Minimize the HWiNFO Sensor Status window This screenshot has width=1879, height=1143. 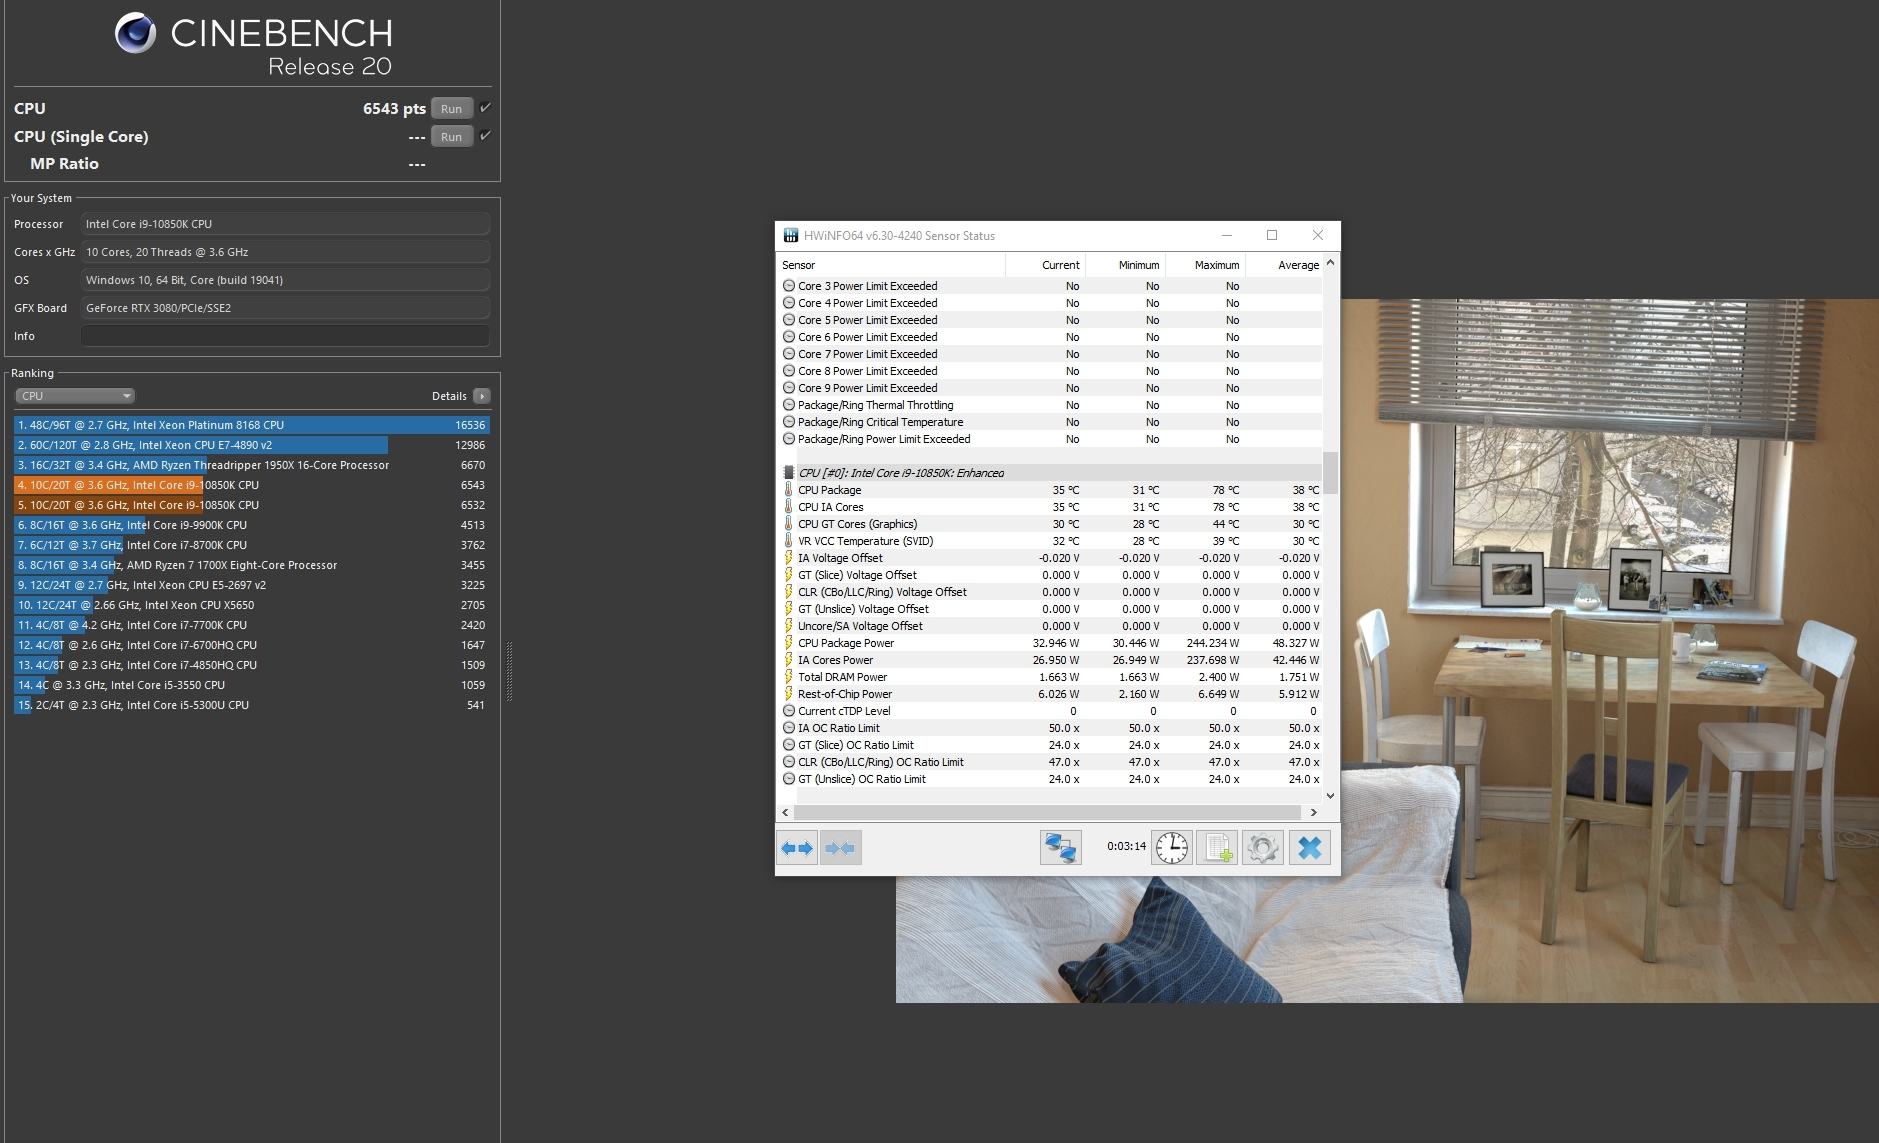[x=1227, y=235]
